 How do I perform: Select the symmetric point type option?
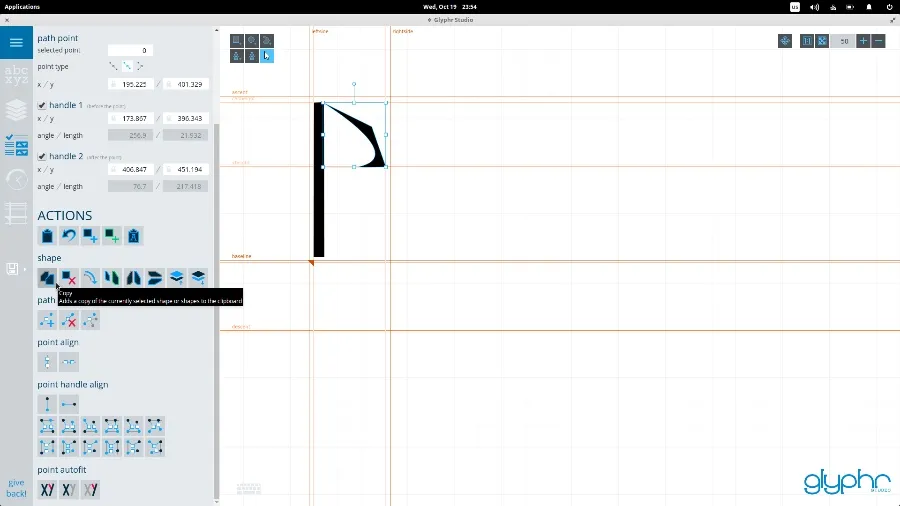(113, 66)
